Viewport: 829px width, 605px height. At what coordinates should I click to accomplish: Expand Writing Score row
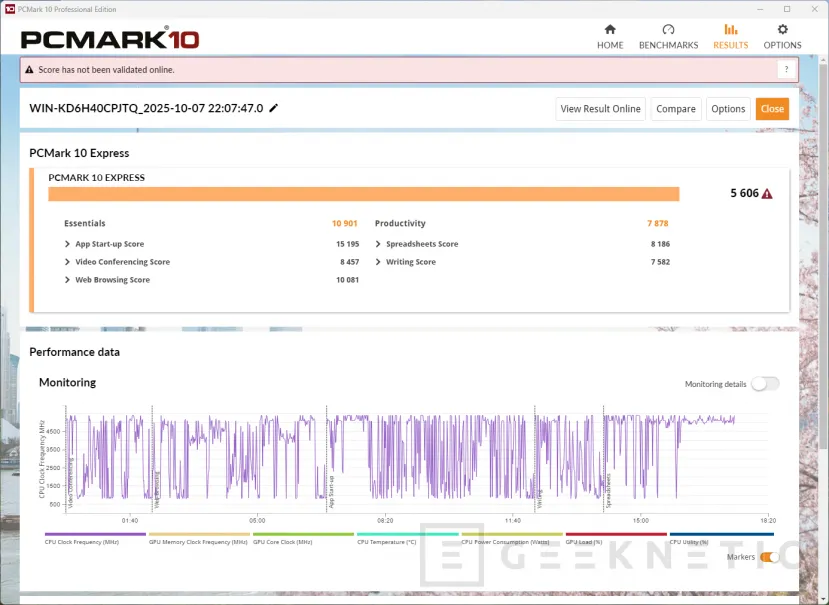pyautogui.click(x=379, y=262)
